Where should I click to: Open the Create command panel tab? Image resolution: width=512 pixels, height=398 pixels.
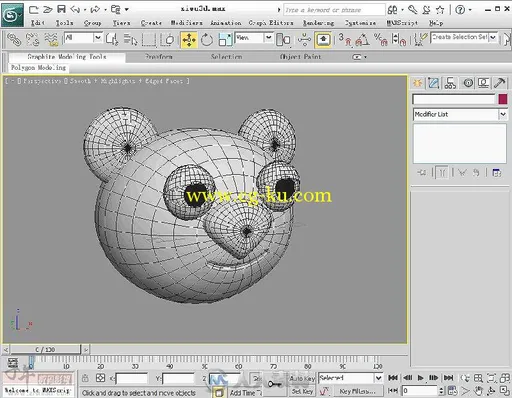click(417, 83)
